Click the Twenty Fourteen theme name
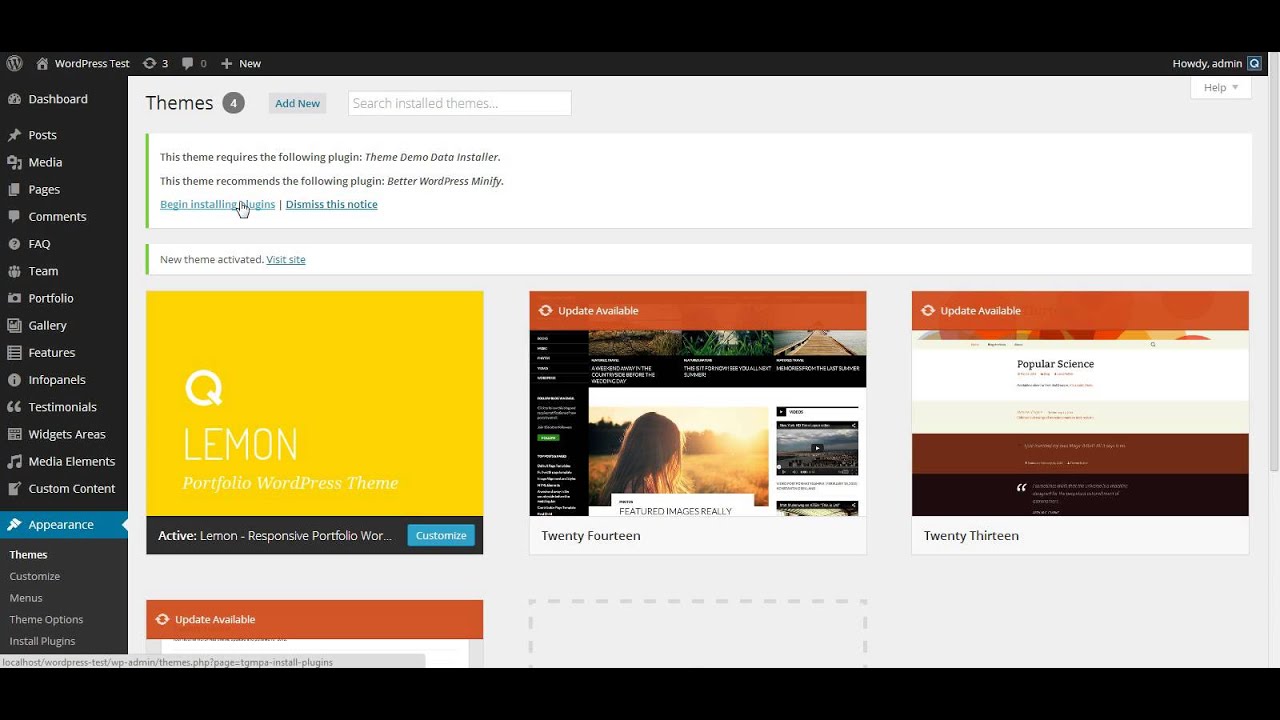Image resolution: width=1280 pixels, height=720 pixels. 591,536
